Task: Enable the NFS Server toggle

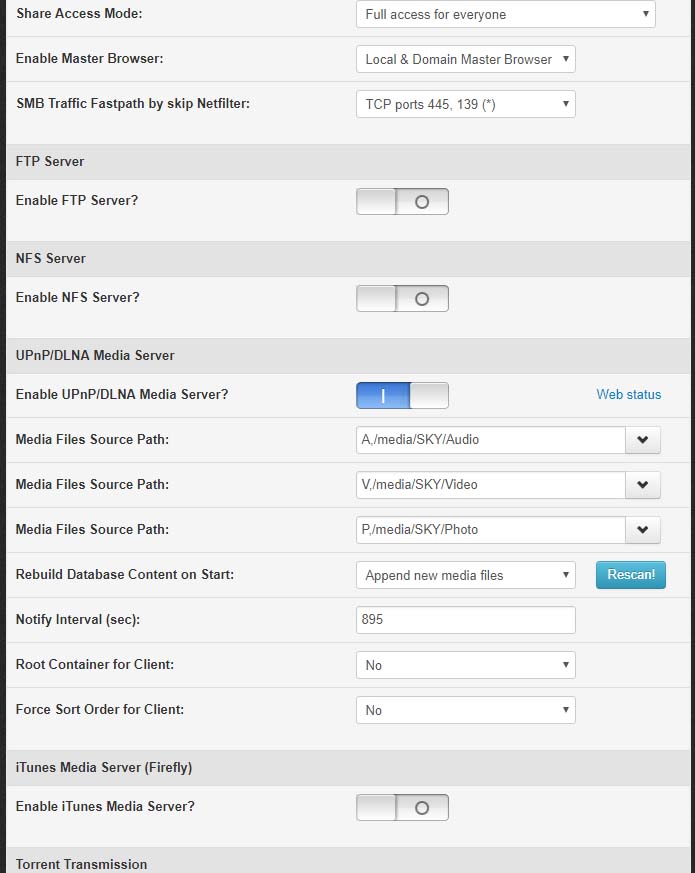Action: click(x=402, y=298)
